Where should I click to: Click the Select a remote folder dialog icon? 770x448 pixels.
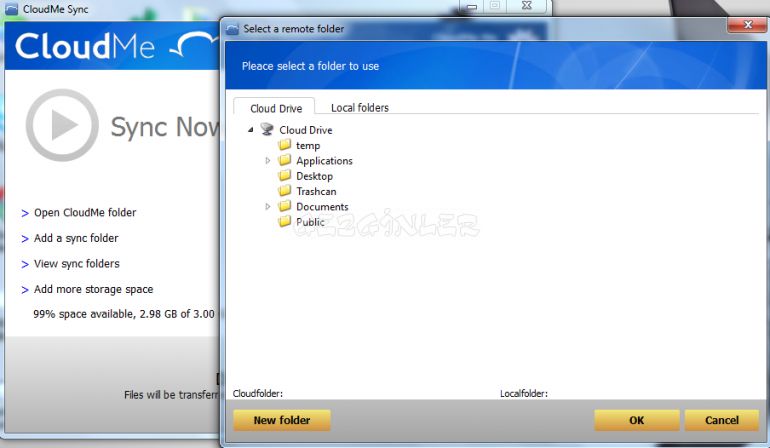coord(232,29)
